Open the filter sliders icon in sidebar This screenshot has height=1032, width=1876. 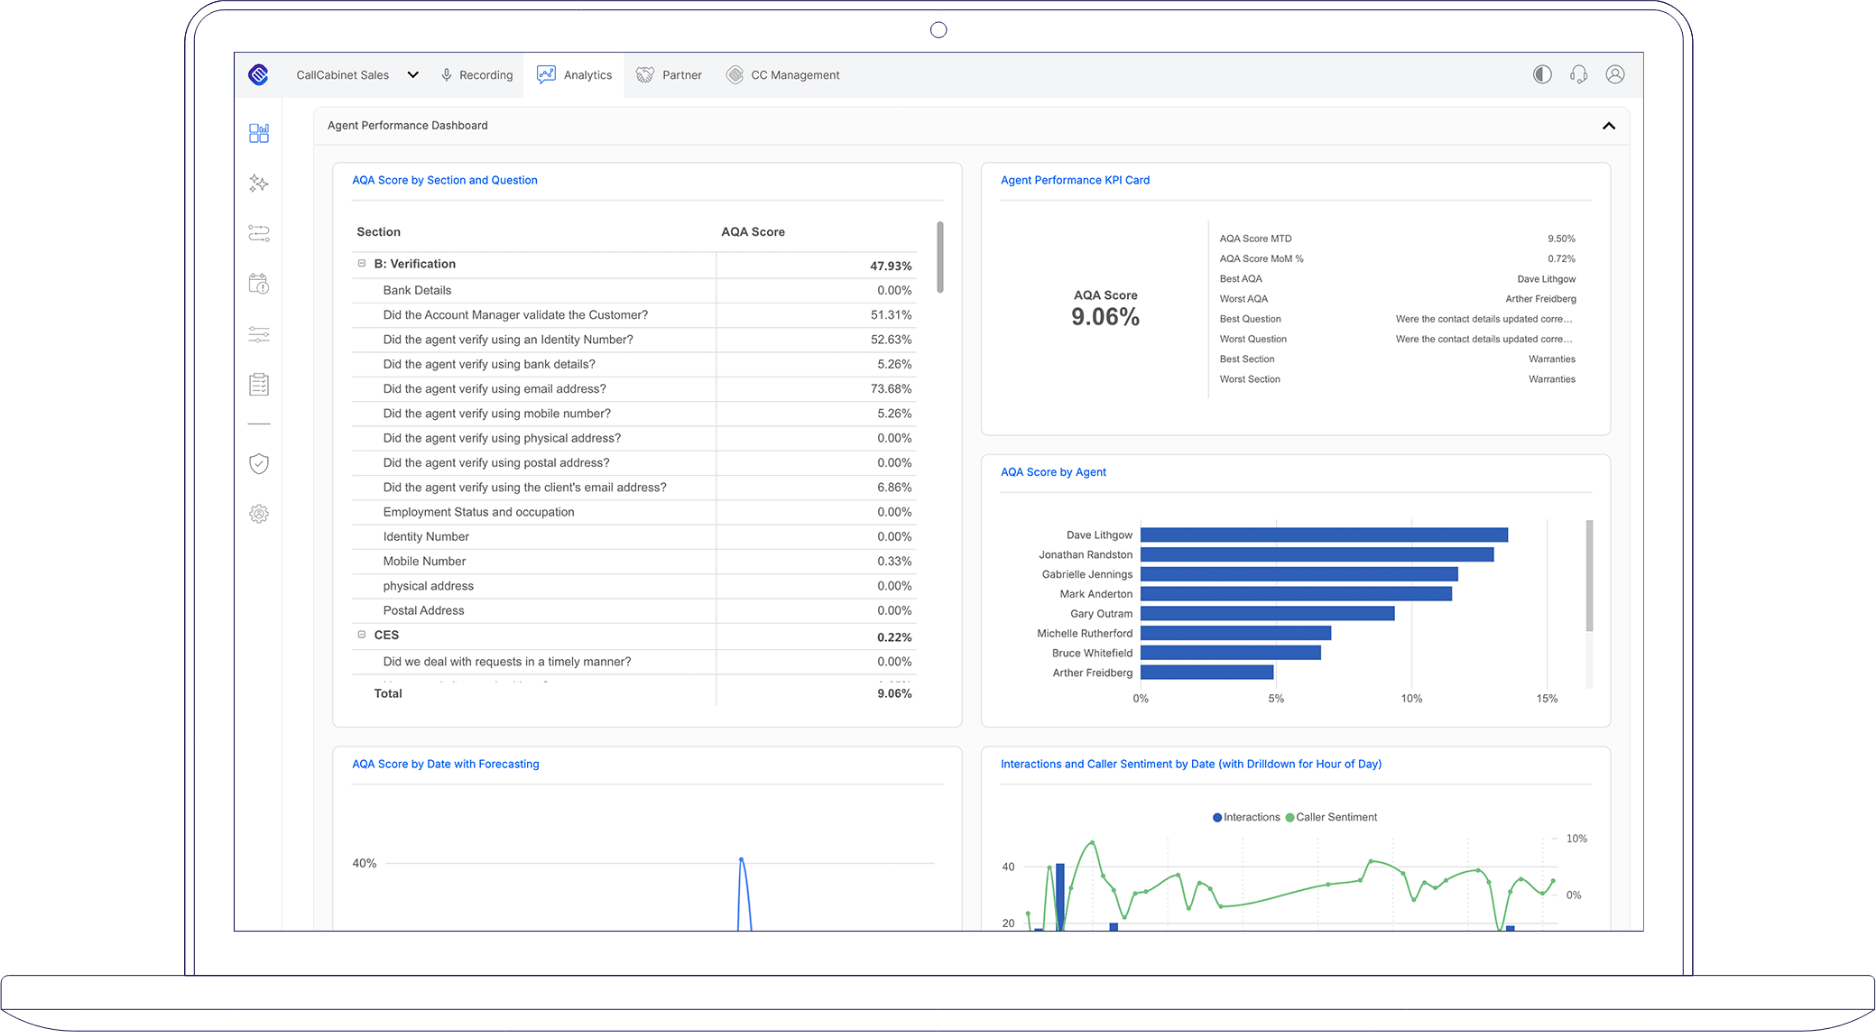coord(258,334)
